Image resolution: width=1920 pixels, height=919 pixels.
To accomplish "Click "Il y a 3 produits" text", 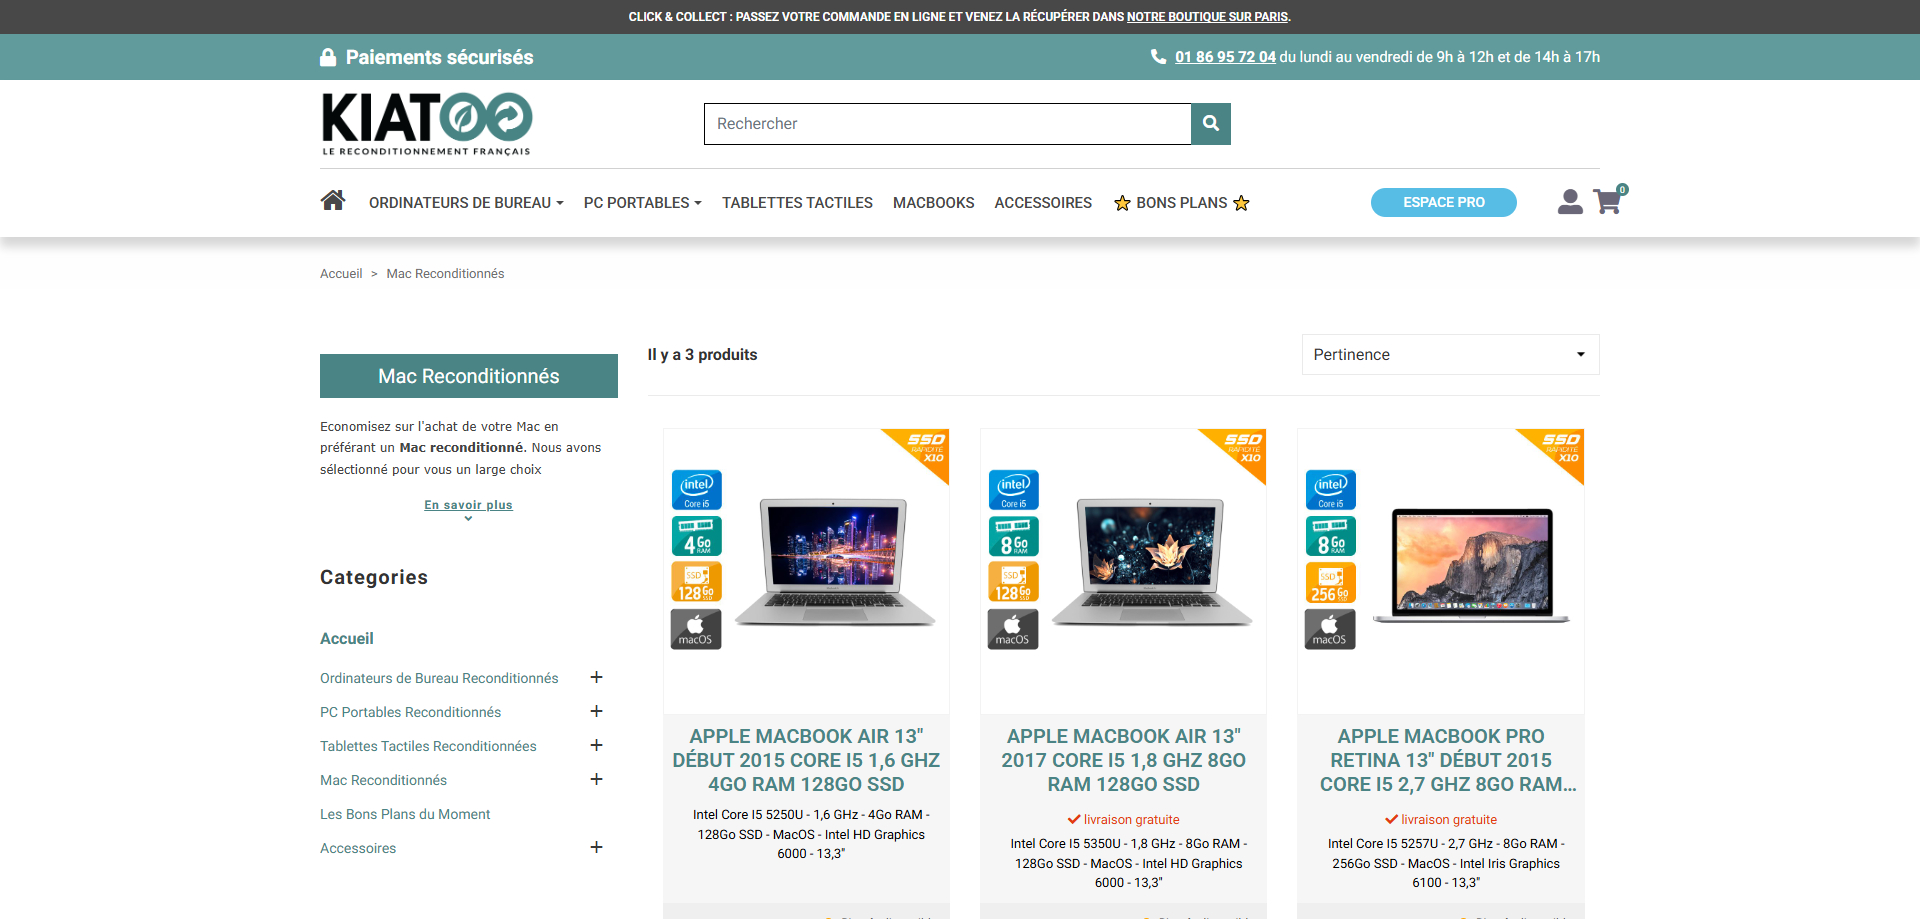I will [702, 355].
